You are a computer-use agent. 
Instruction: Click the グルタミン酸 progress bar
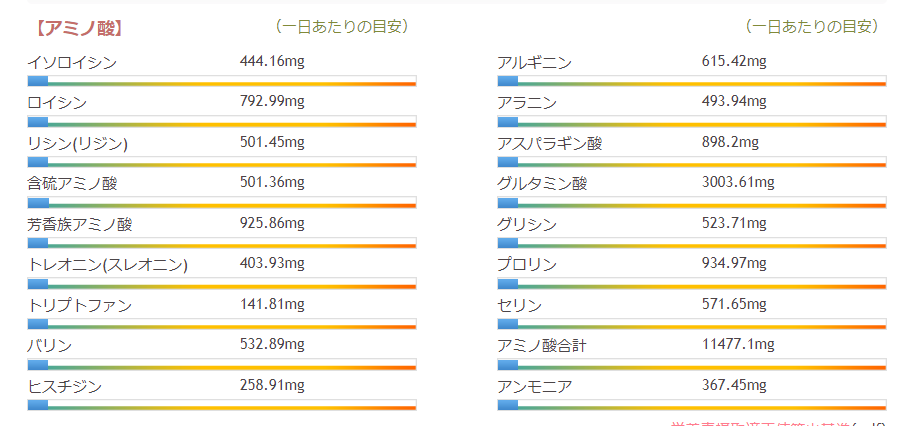[x=692, y=203]
